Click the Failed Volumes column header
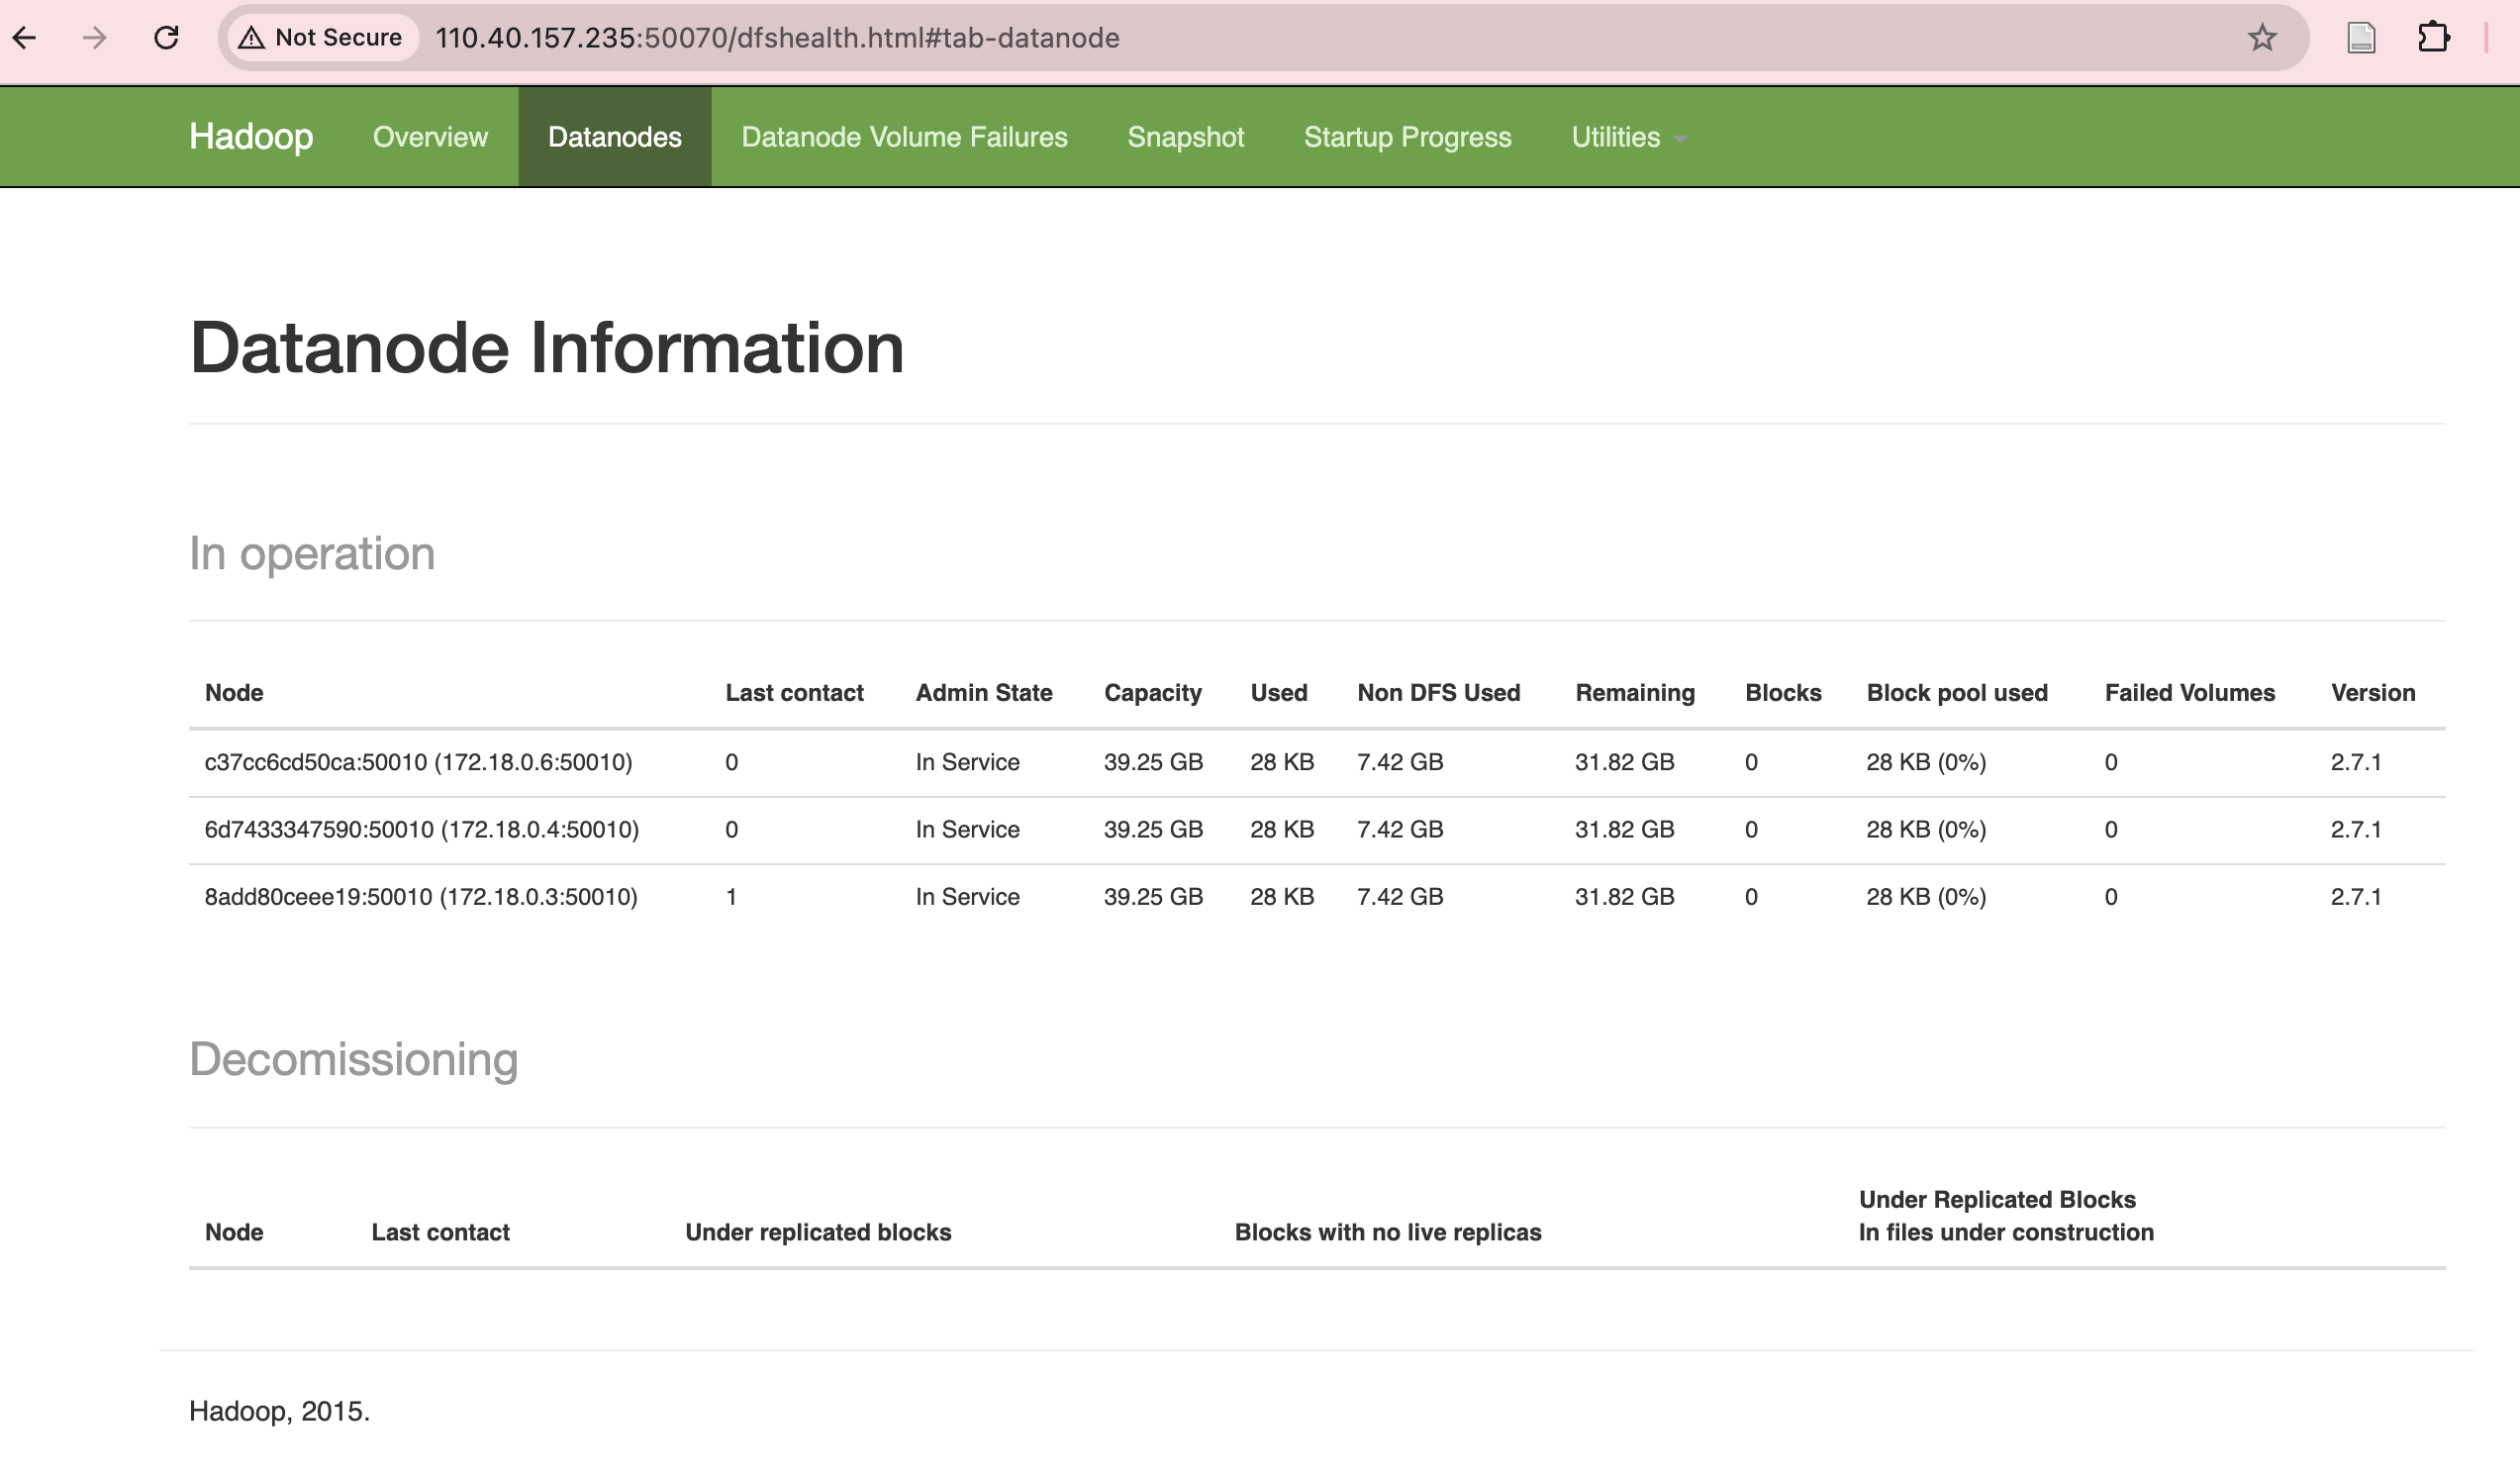This screenshot has height=1479, width=2520. (x=2189, y=693)
